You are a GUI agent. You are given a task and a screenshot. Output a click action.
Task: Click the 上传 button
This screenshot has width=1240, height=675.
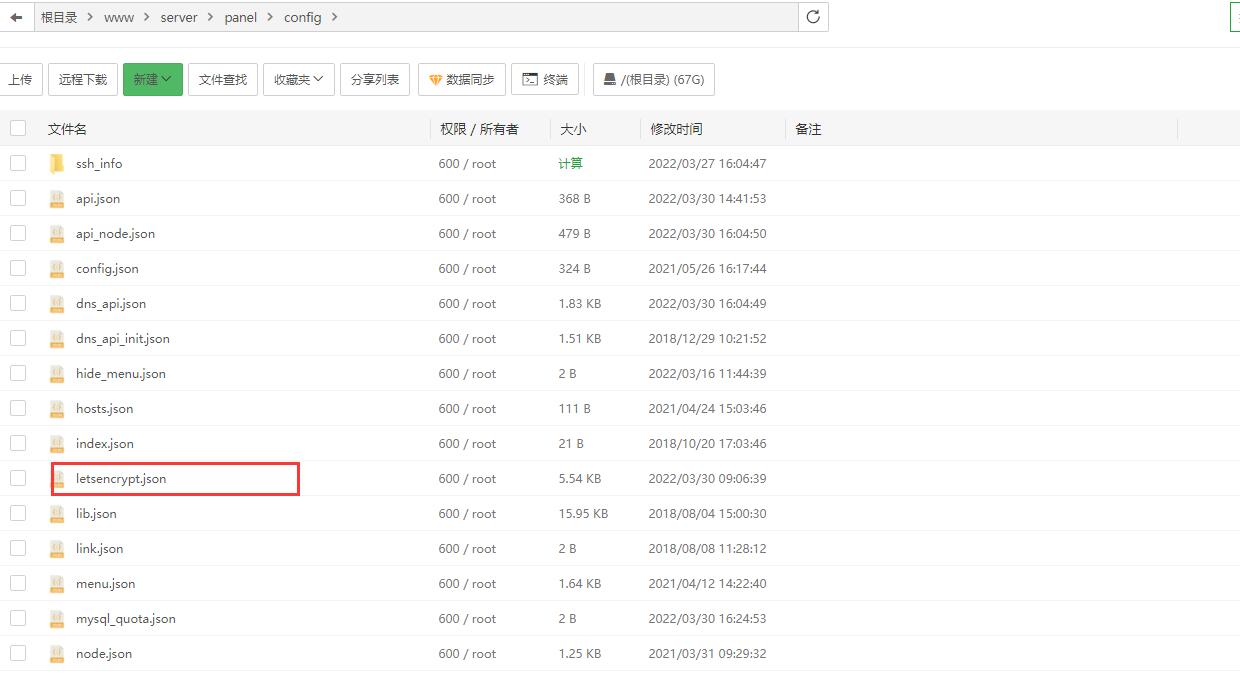tap(20, 80)
